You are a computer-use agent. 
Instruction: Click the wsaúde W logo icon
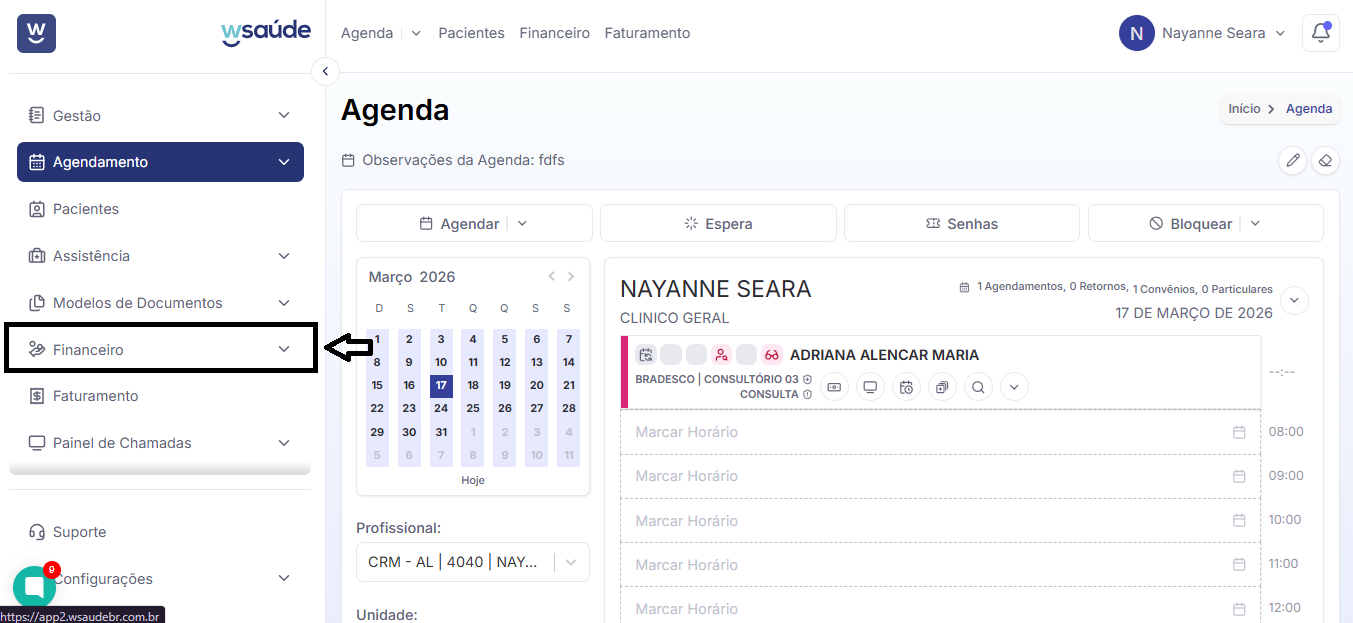(36, 33)
